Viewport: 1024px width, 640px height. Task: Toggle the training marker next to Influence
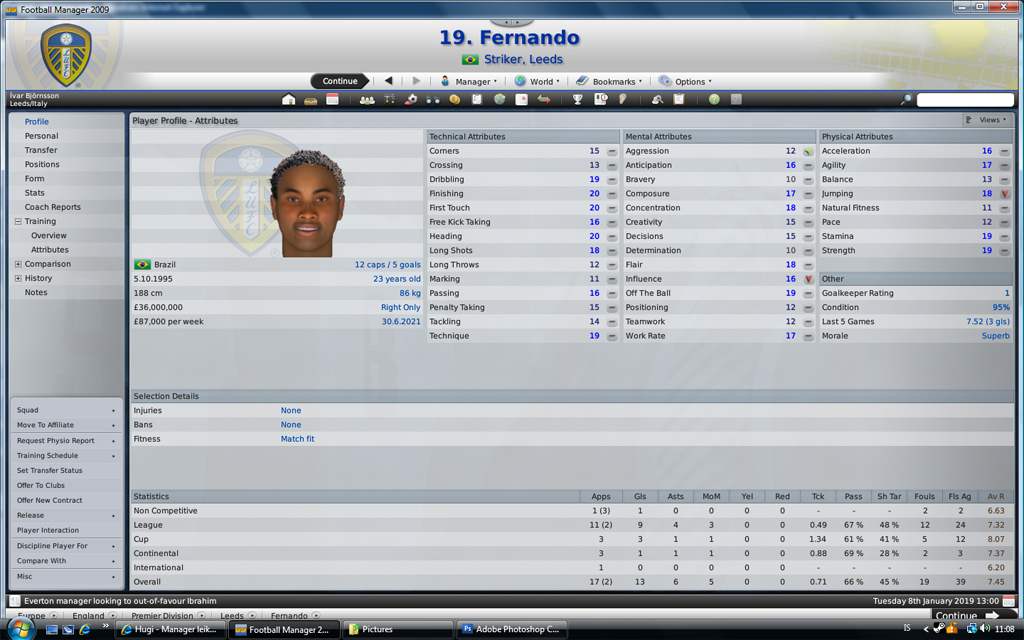click(808, 280)
